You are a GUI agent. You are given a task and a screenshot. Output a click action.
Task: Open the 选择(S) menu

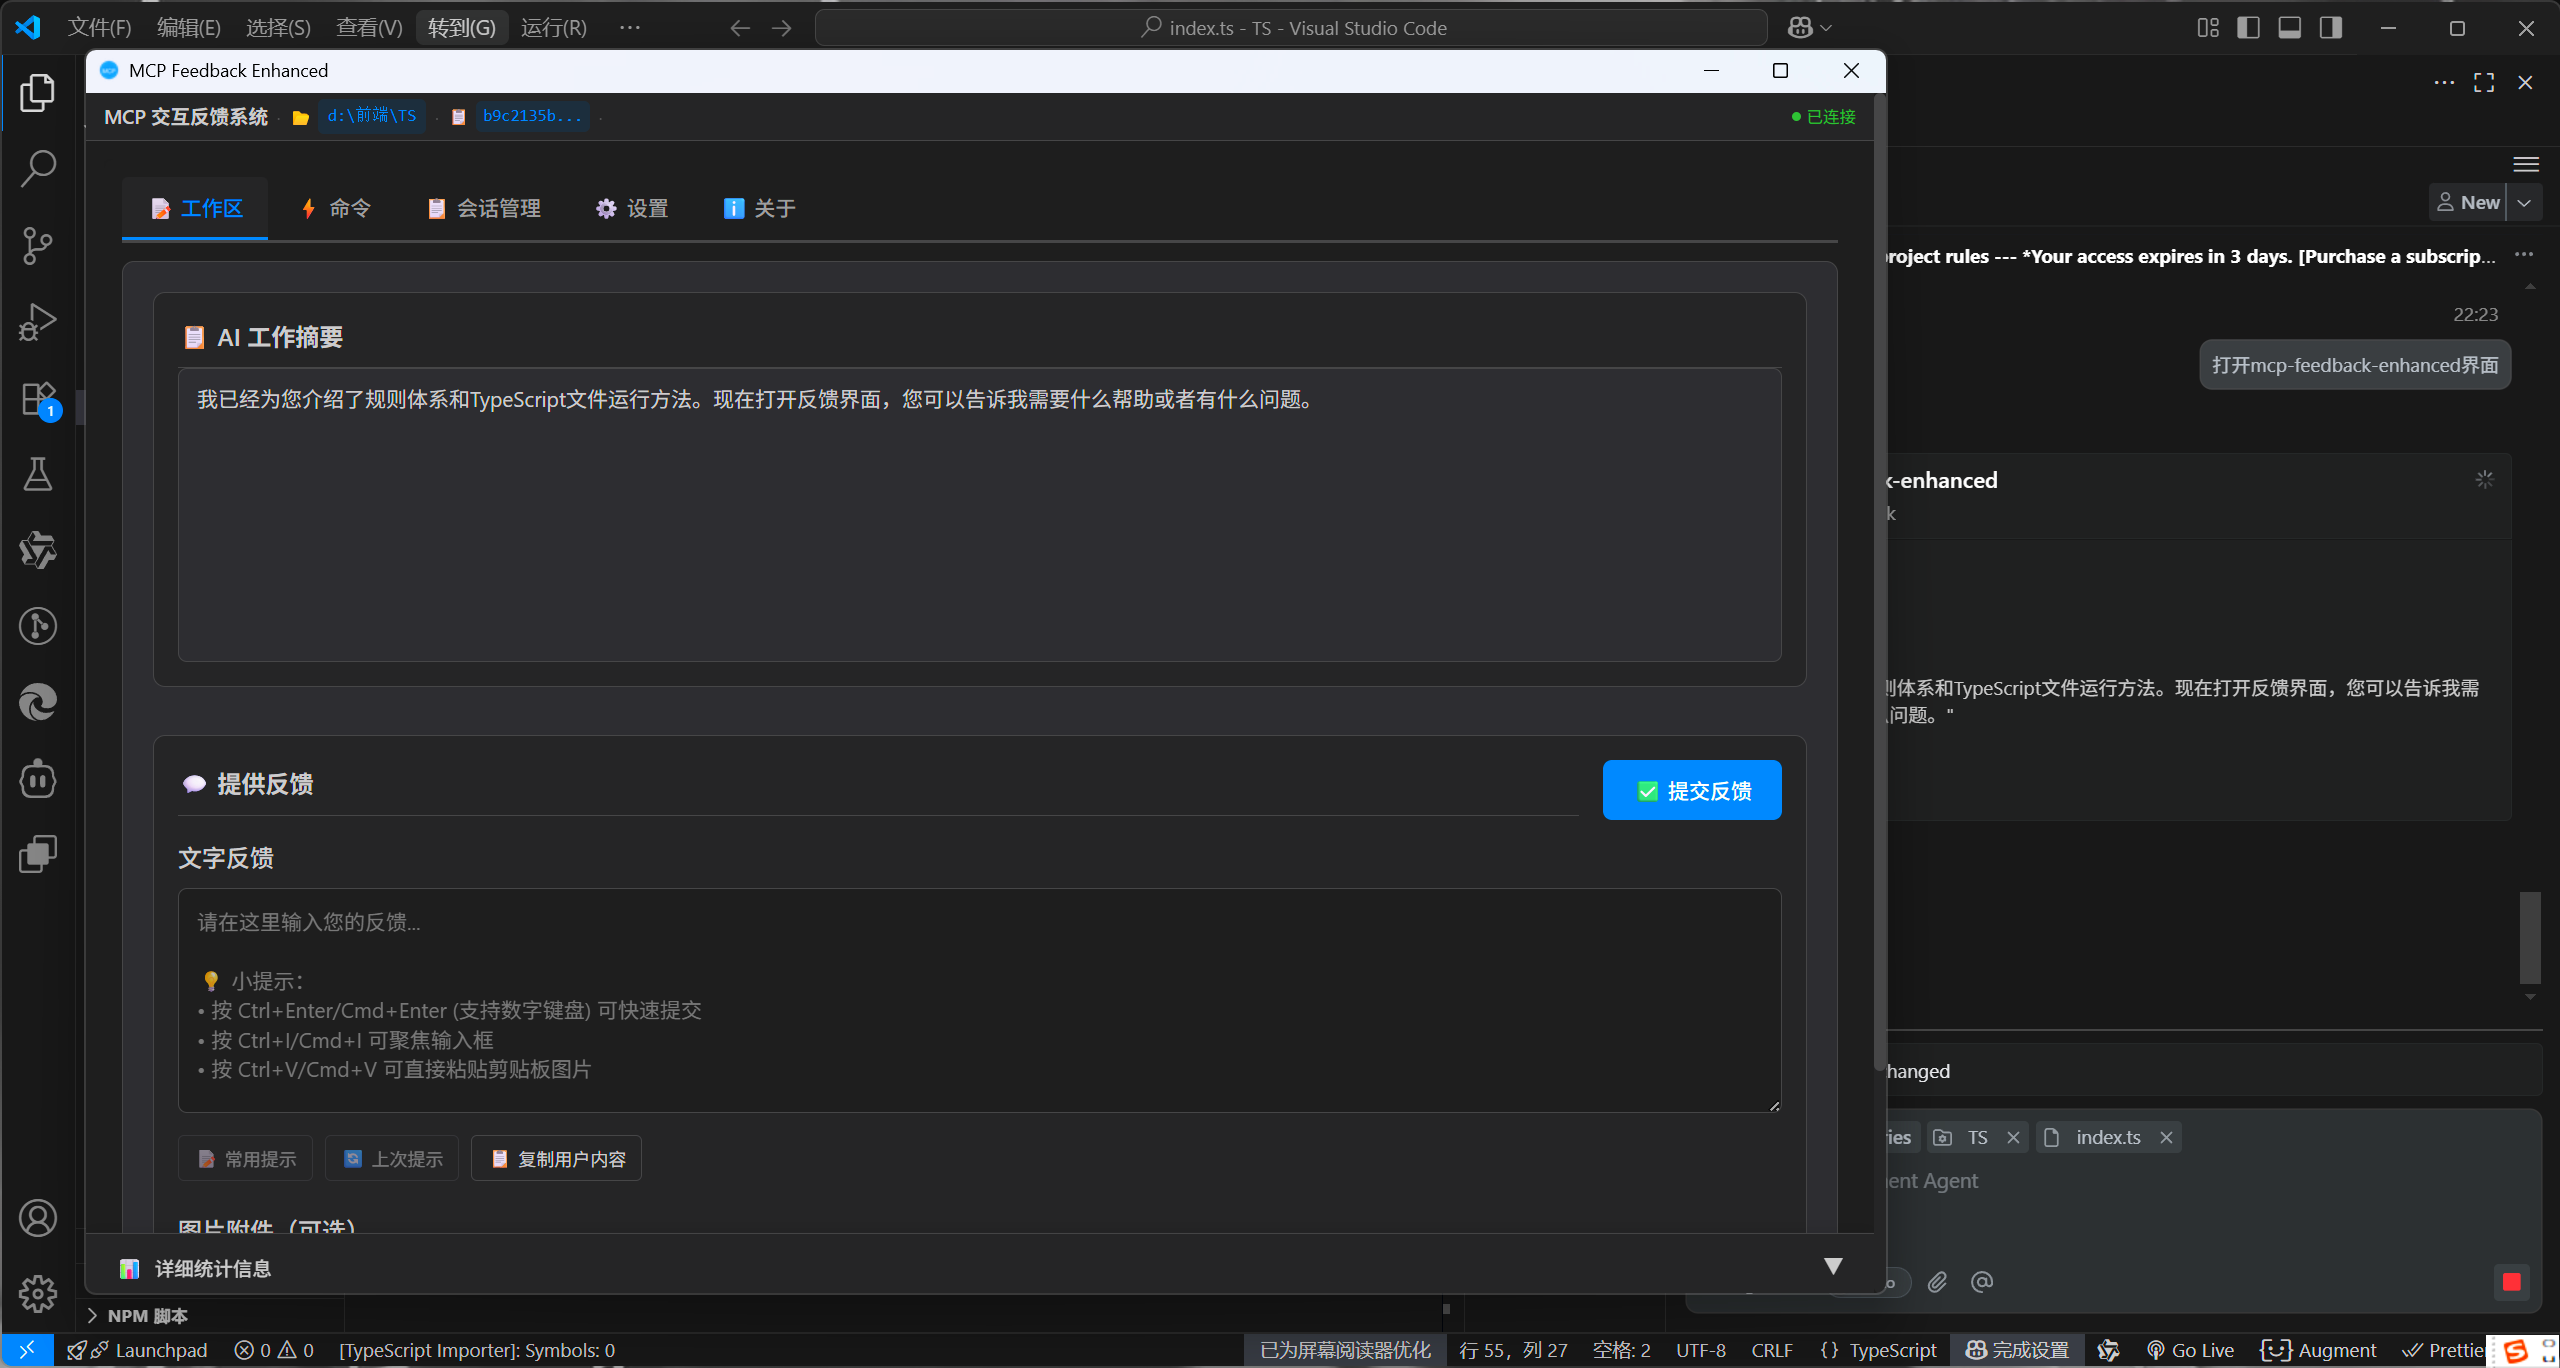[x=278, y=28]
